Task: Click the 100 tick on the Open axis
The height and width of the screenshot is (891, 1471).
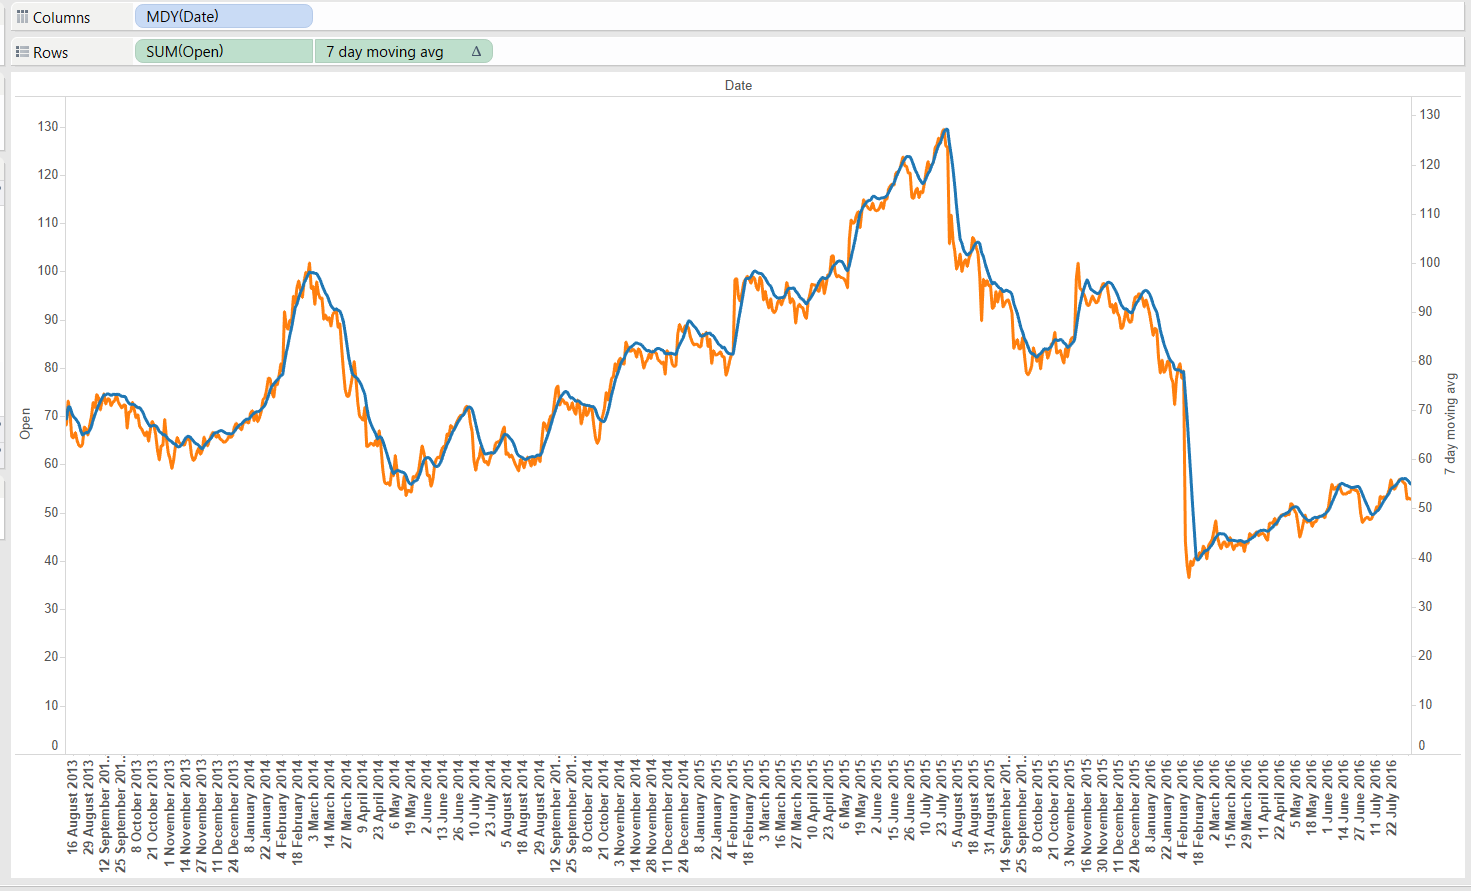Action: (x=48, y=270)
